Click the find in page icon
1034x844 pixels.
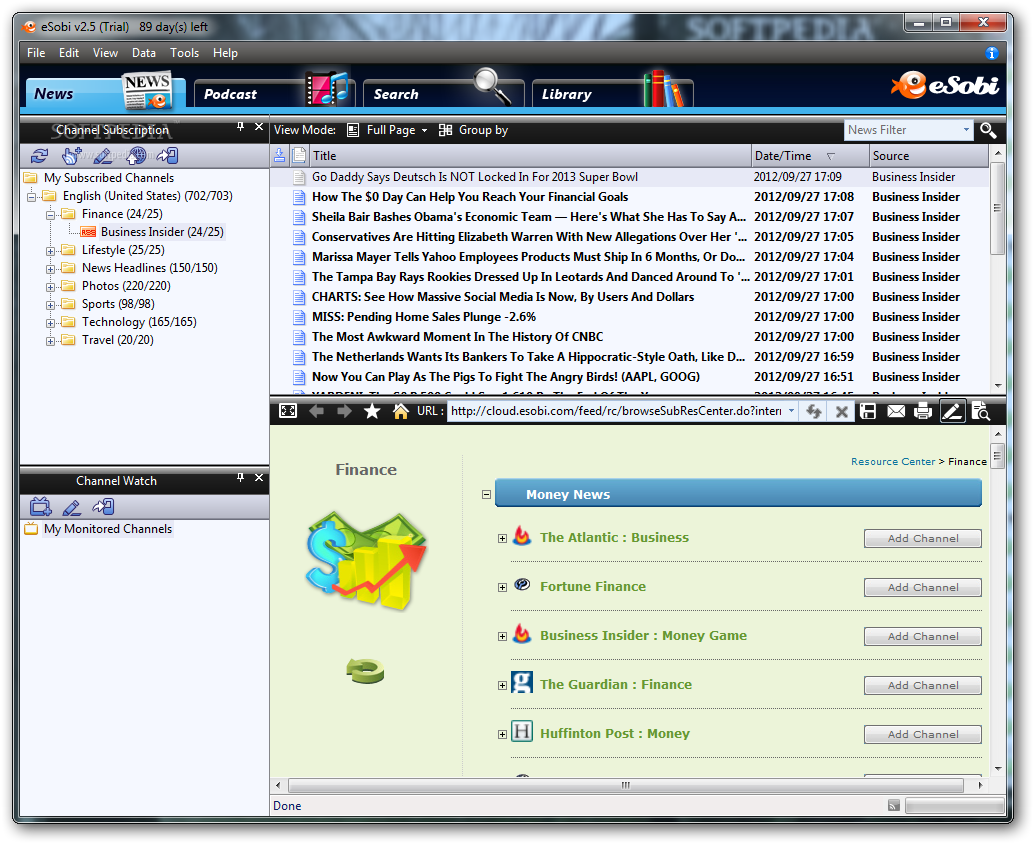[x=981, y=411]
